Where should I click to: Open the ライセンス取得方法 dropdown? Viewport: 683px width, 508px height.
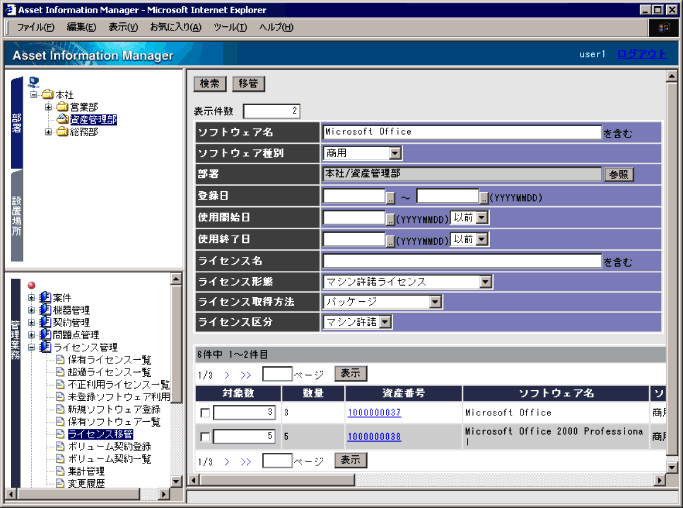pos(435,302)
